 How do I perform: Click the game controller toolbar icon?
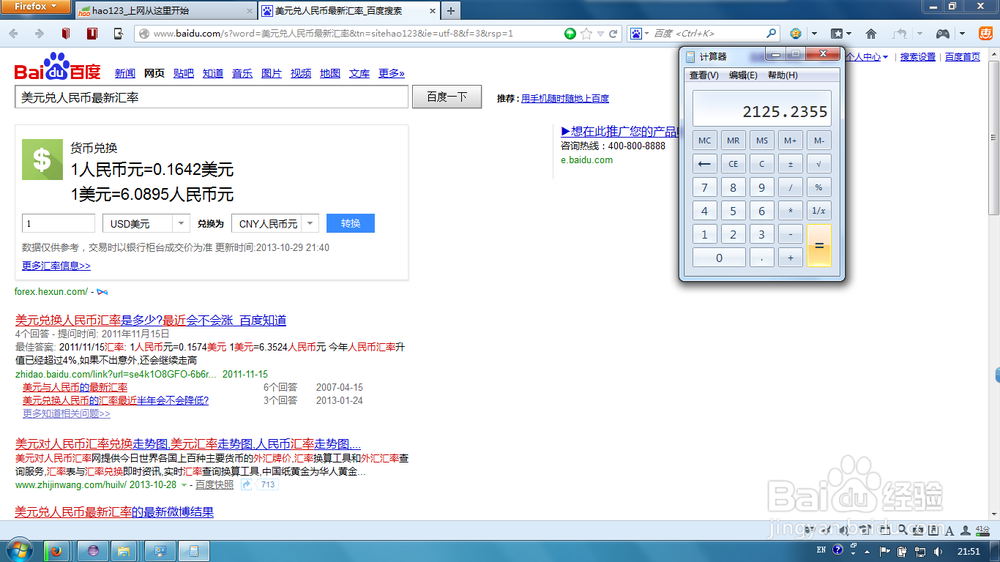(x=943, y=34)
